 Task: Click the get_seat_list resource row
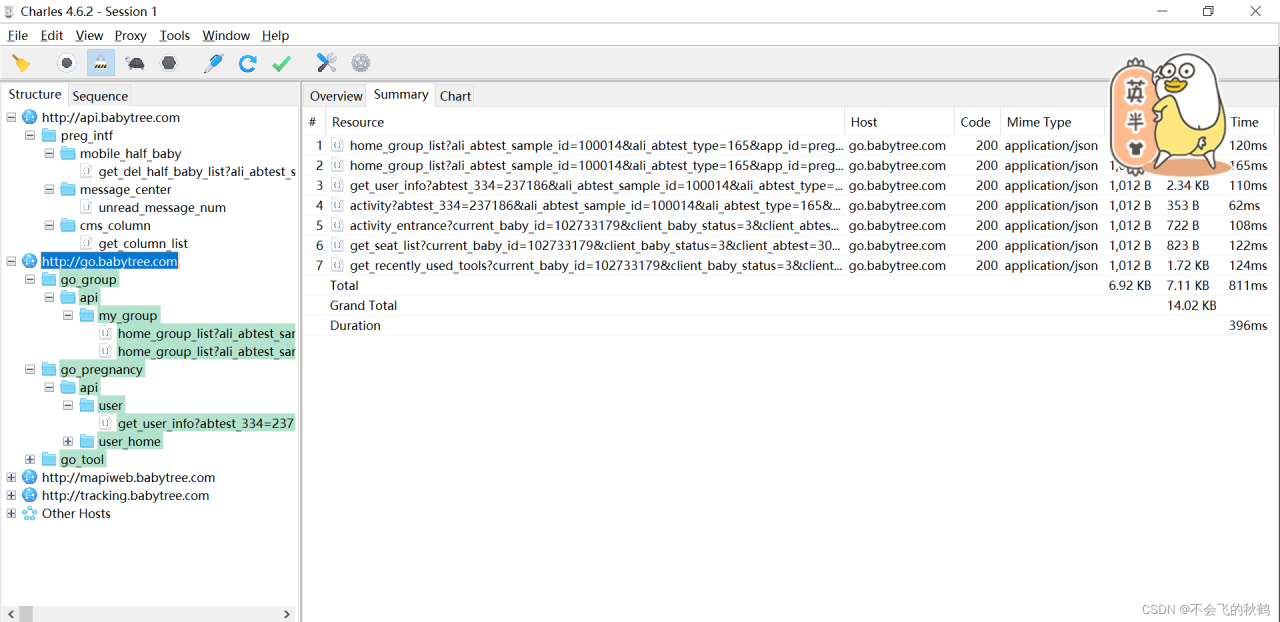pos(790,245)
